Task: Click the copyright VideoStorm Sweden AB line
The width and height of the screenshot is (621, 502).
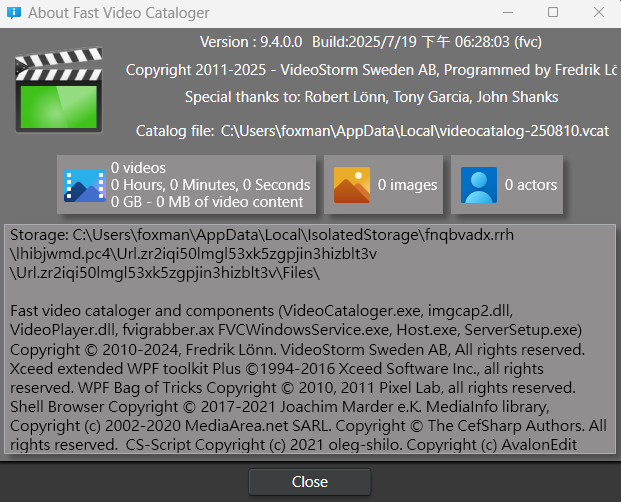Action: [371, 70]
